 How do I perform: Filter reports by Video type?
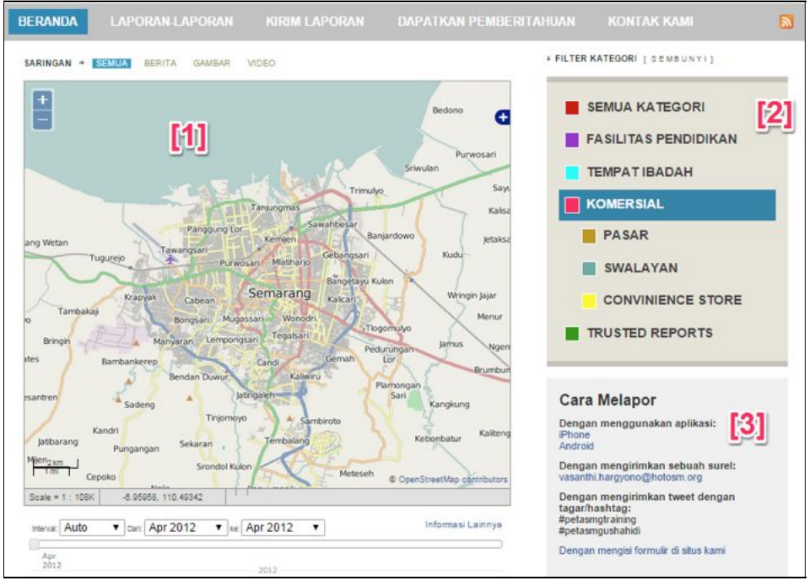pyautogui.click(x=261, y=63)
